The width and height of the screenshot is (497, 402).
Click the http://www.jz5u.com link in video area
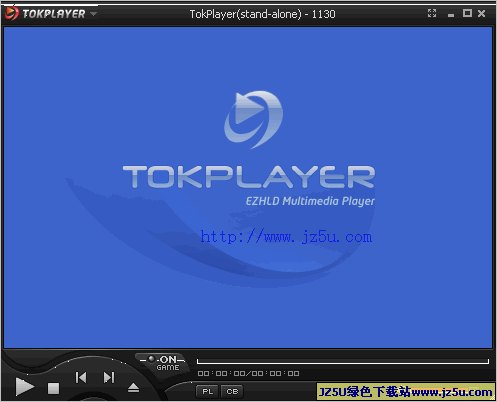286,237
